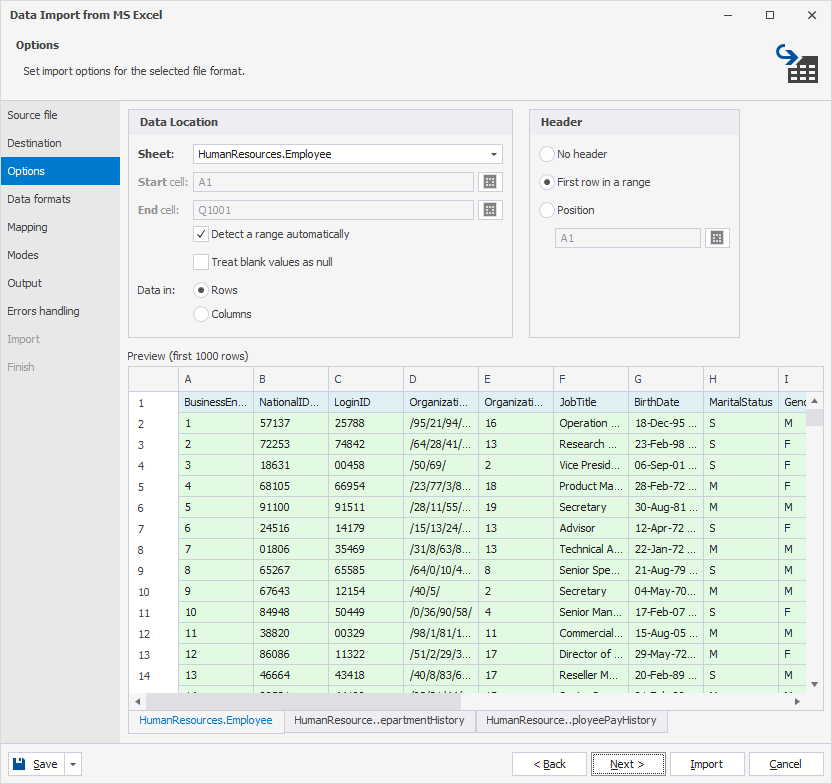The height and width of the screenshot is (784, 832).
Task: Select the Columns radio button
Action: 201,314
